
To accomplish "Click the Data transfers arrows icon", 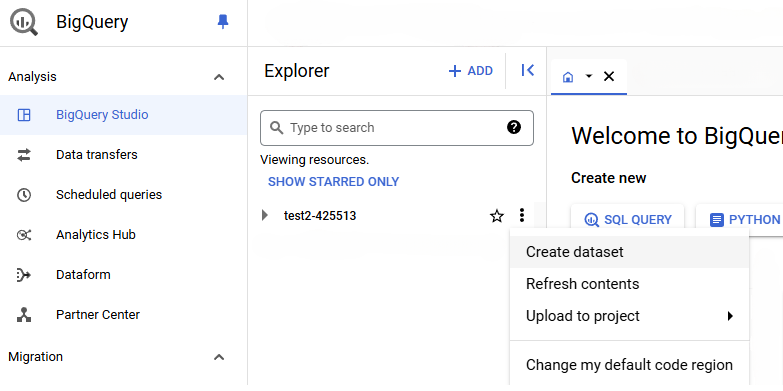I will point(24,155).
